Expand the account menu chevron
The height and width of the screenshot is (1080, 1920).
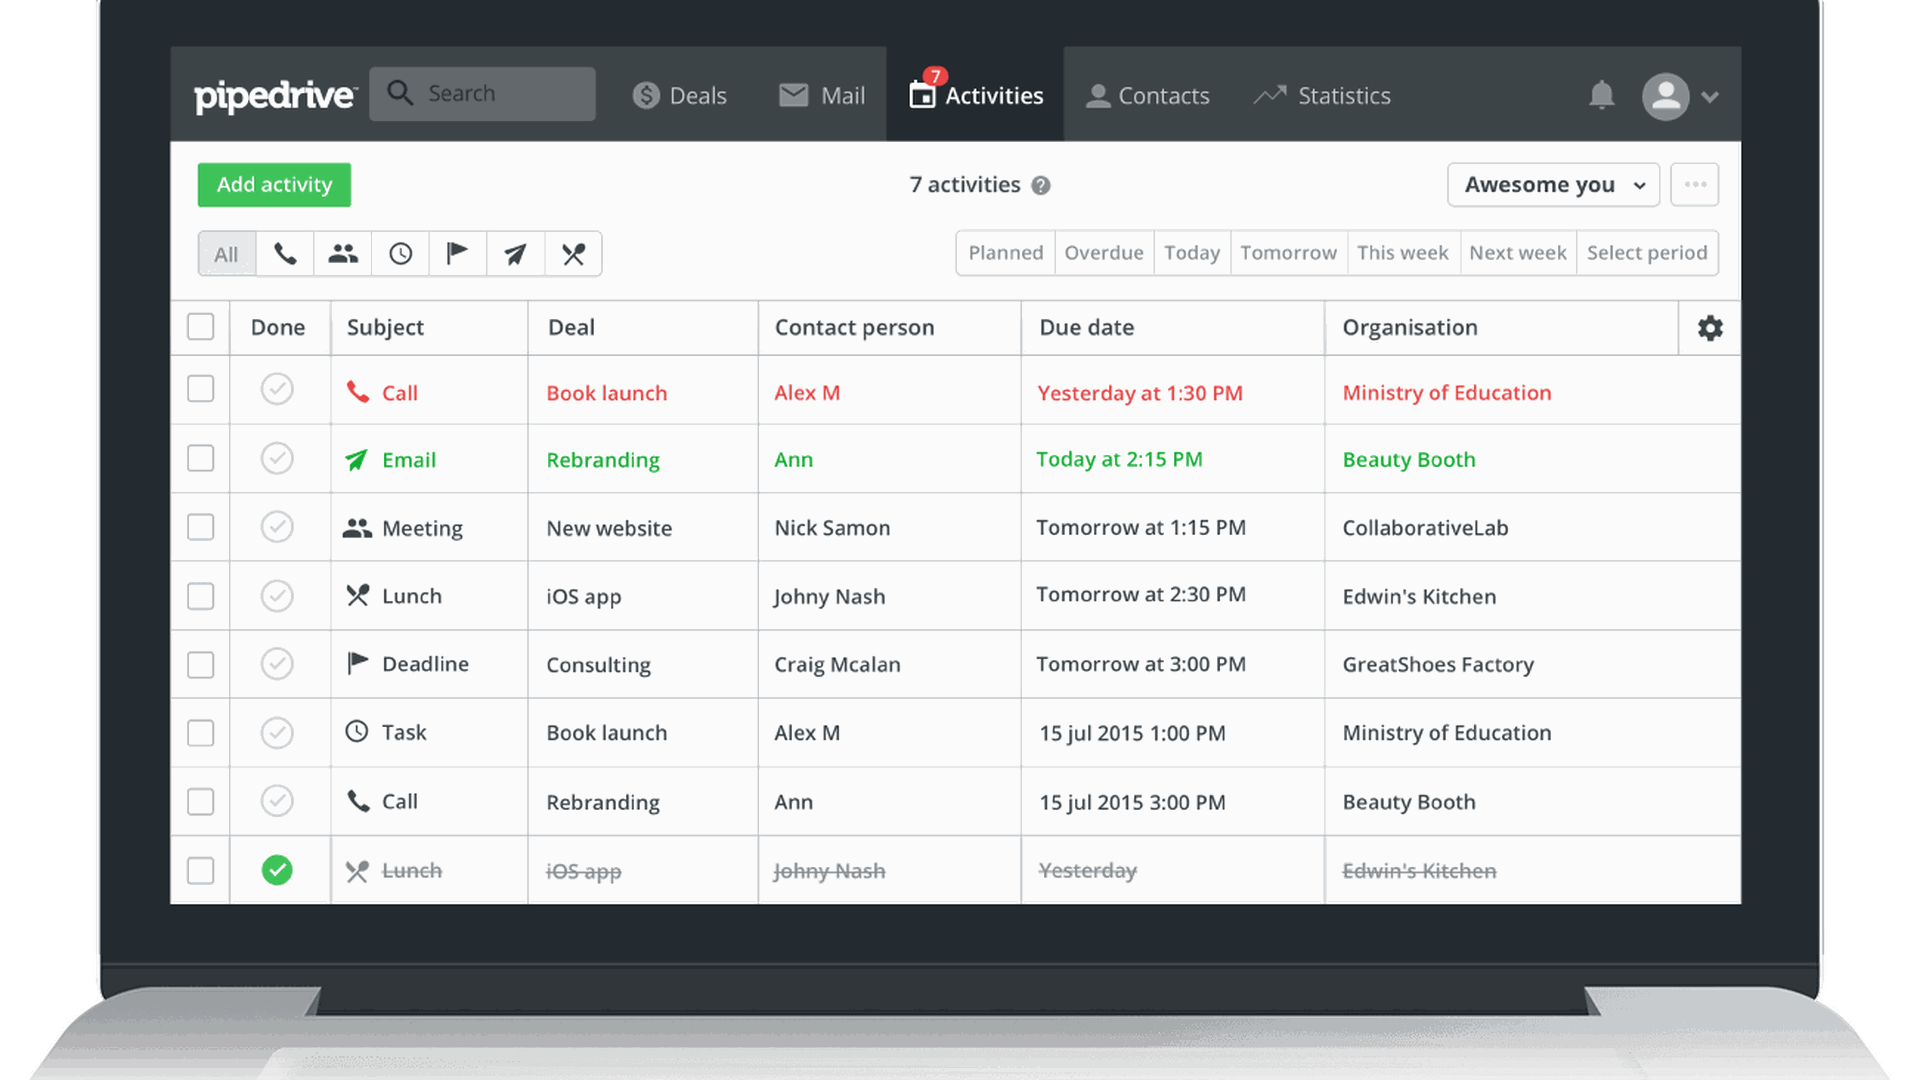tap(1710, 97)
